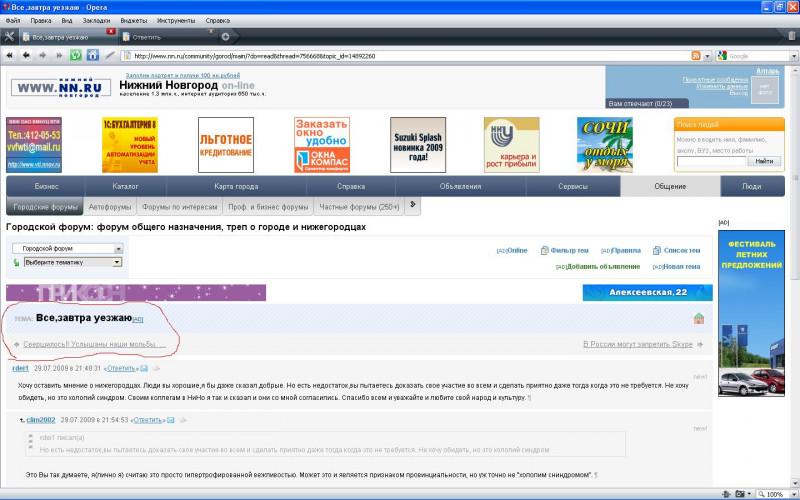
Task: Click the wand password icon in toolbar
Action: coord(110,56)
